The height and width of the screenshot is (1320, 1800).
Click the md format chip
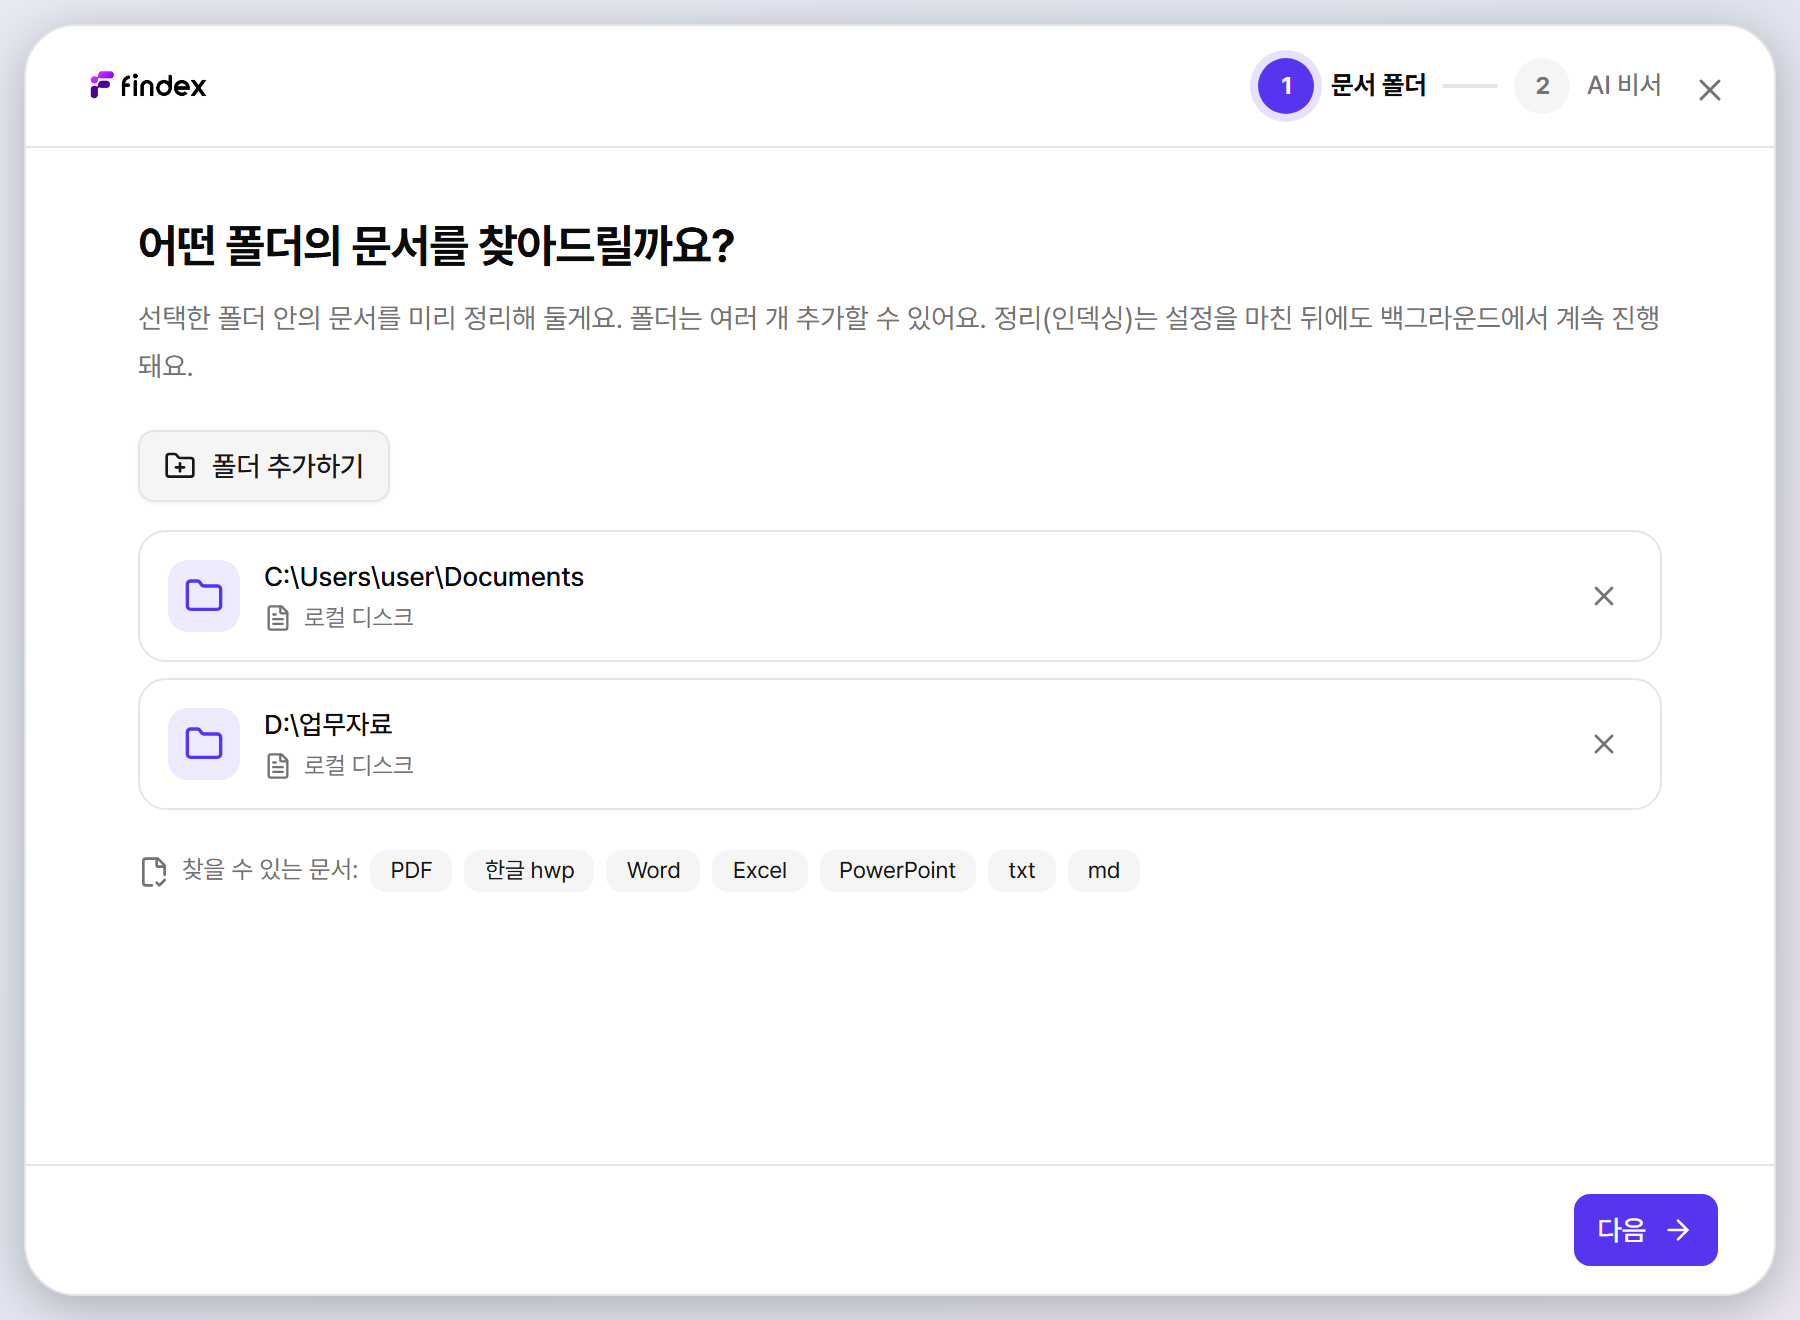1104,871
